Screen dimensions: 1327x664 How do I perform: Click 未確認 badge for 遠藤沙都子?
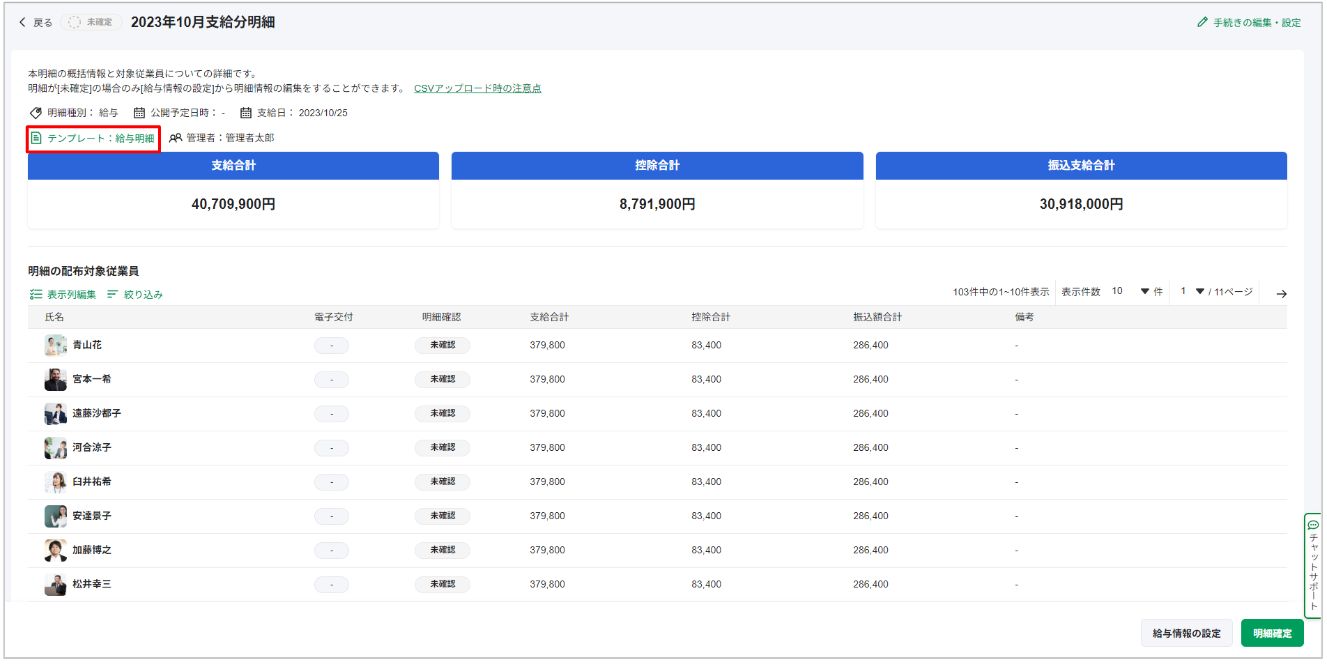point(442,414)
